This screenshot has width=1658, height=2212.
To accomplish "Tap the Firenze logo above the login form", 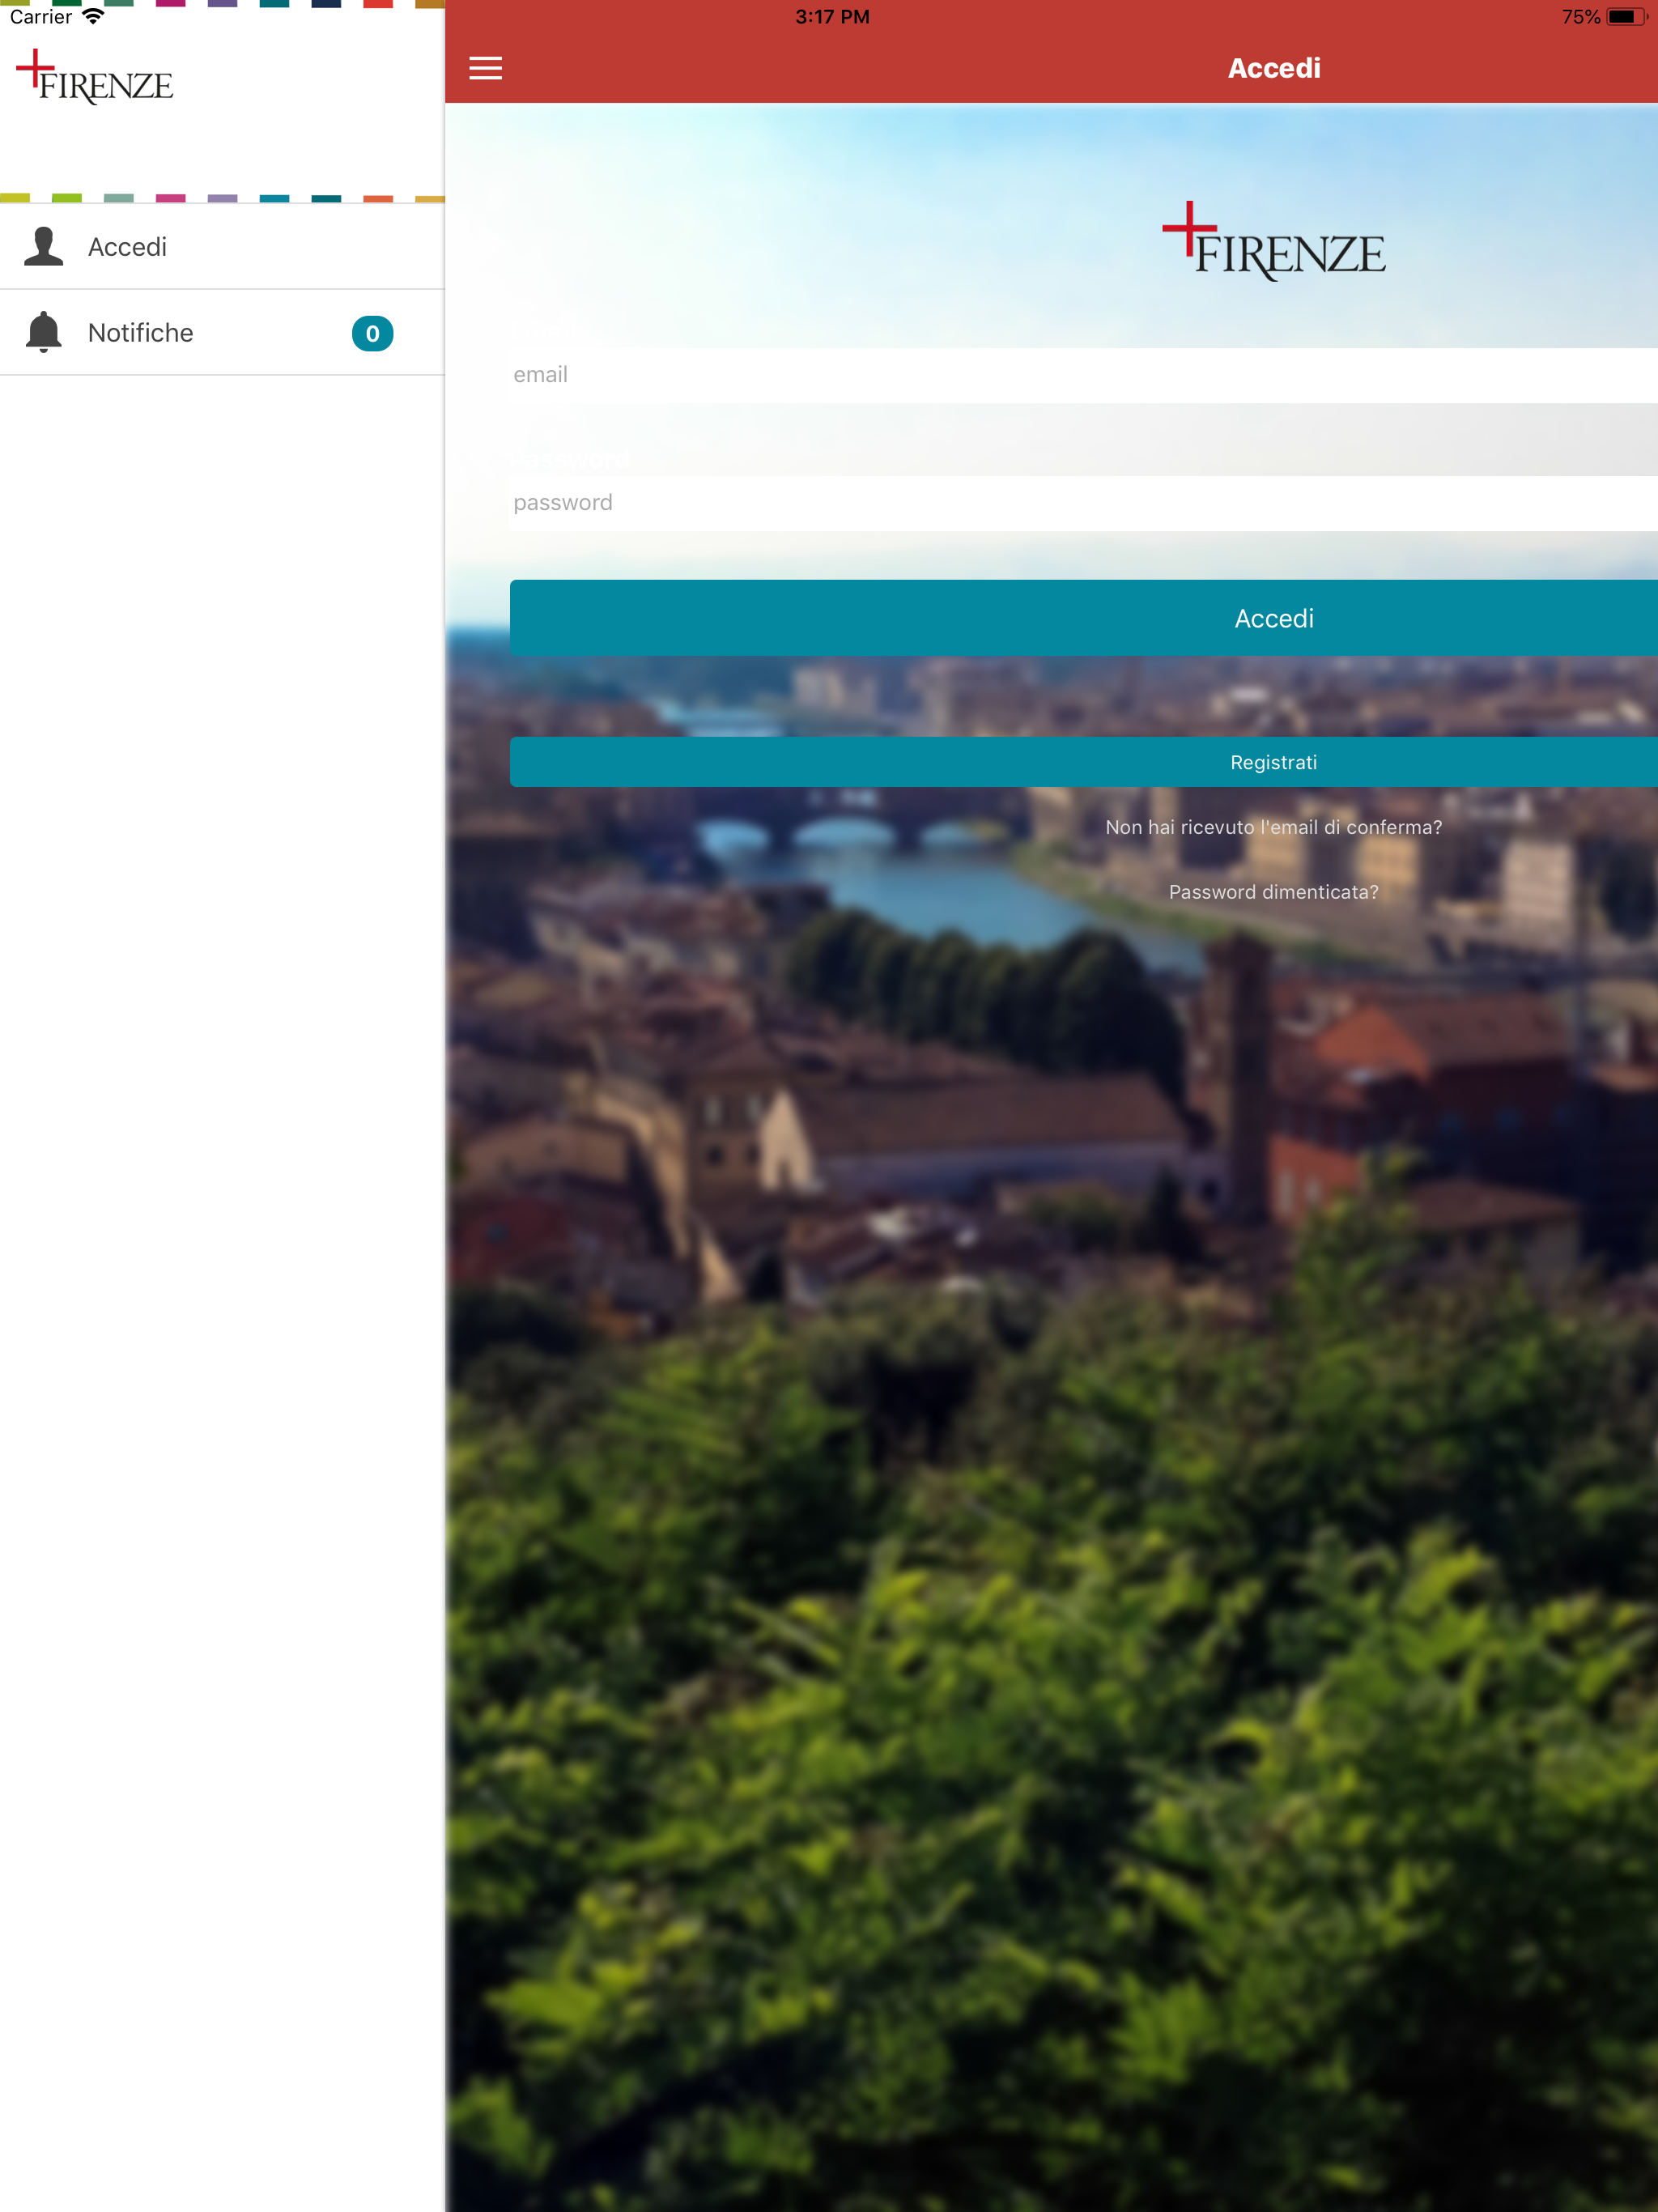I will [x=1273, y=241].
